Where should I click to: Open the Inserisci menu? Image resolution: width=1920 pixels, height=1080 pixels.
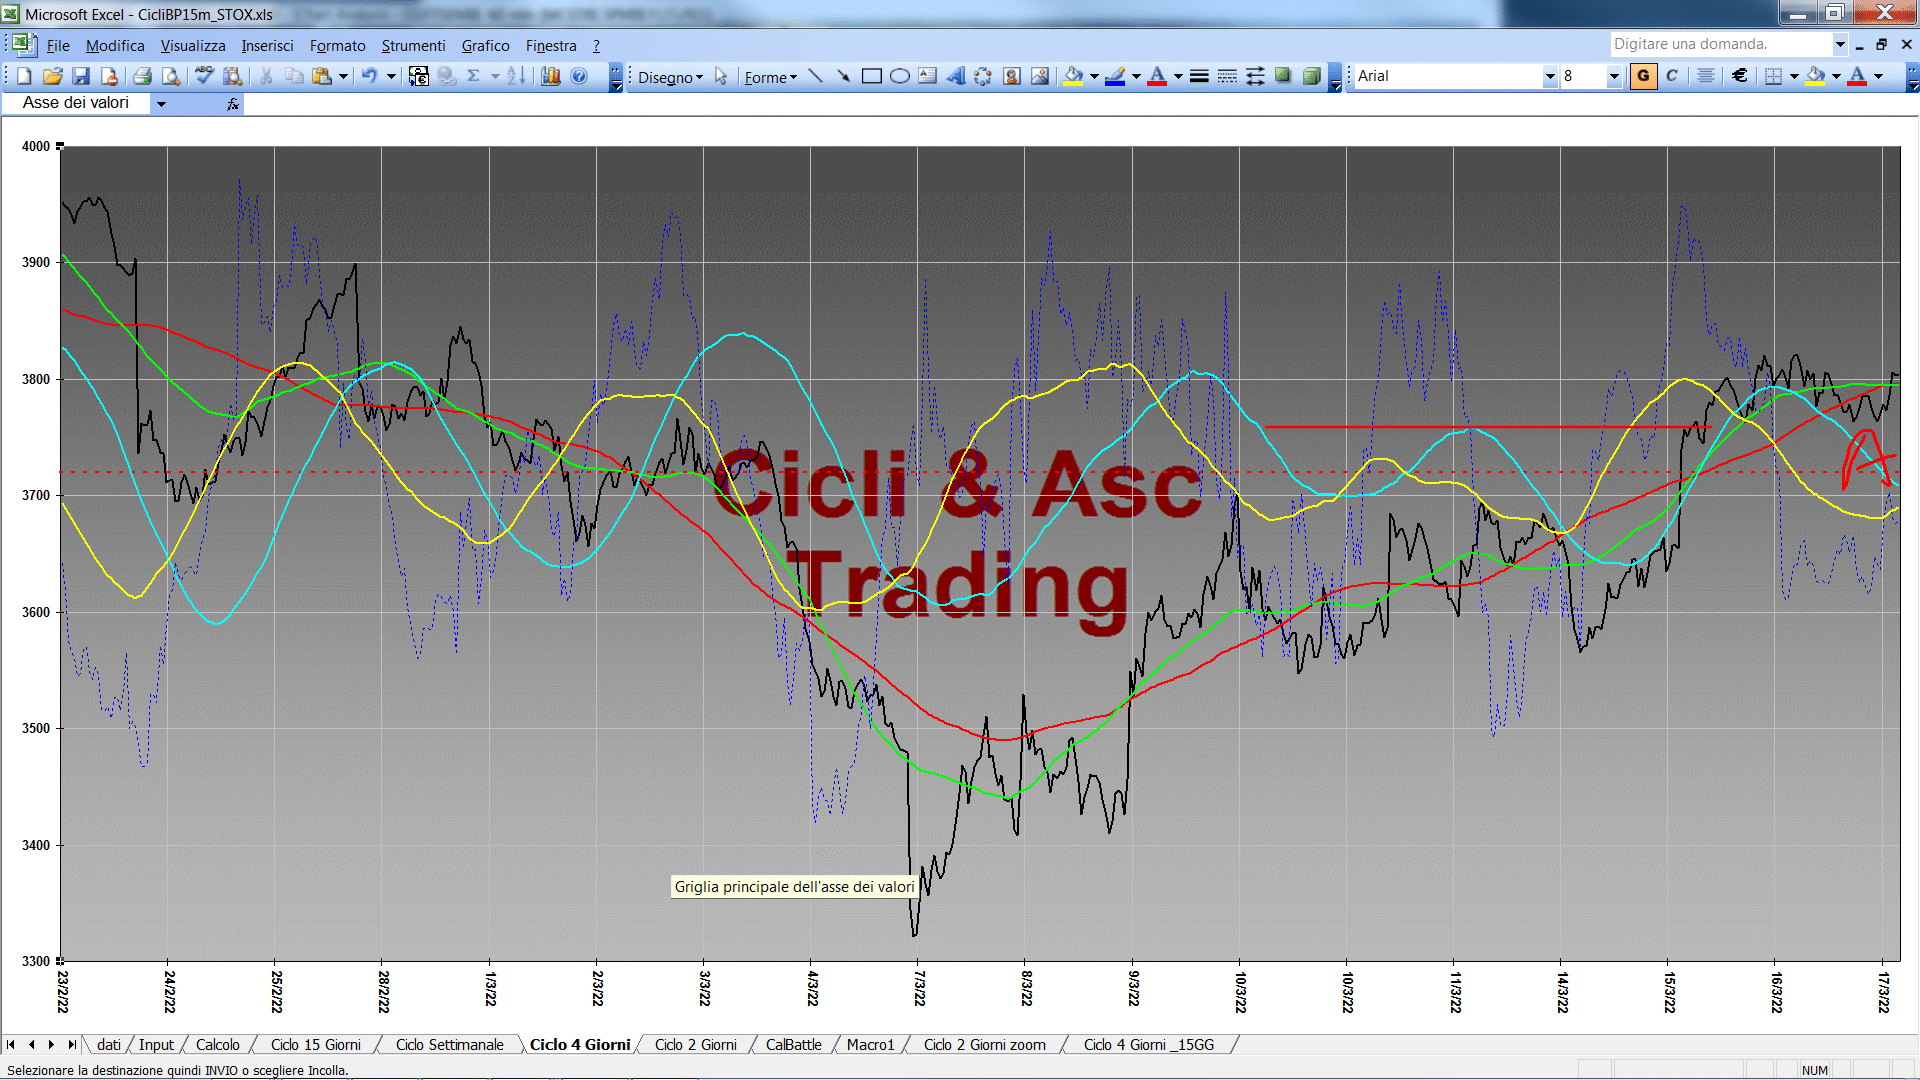pos(267,46)
